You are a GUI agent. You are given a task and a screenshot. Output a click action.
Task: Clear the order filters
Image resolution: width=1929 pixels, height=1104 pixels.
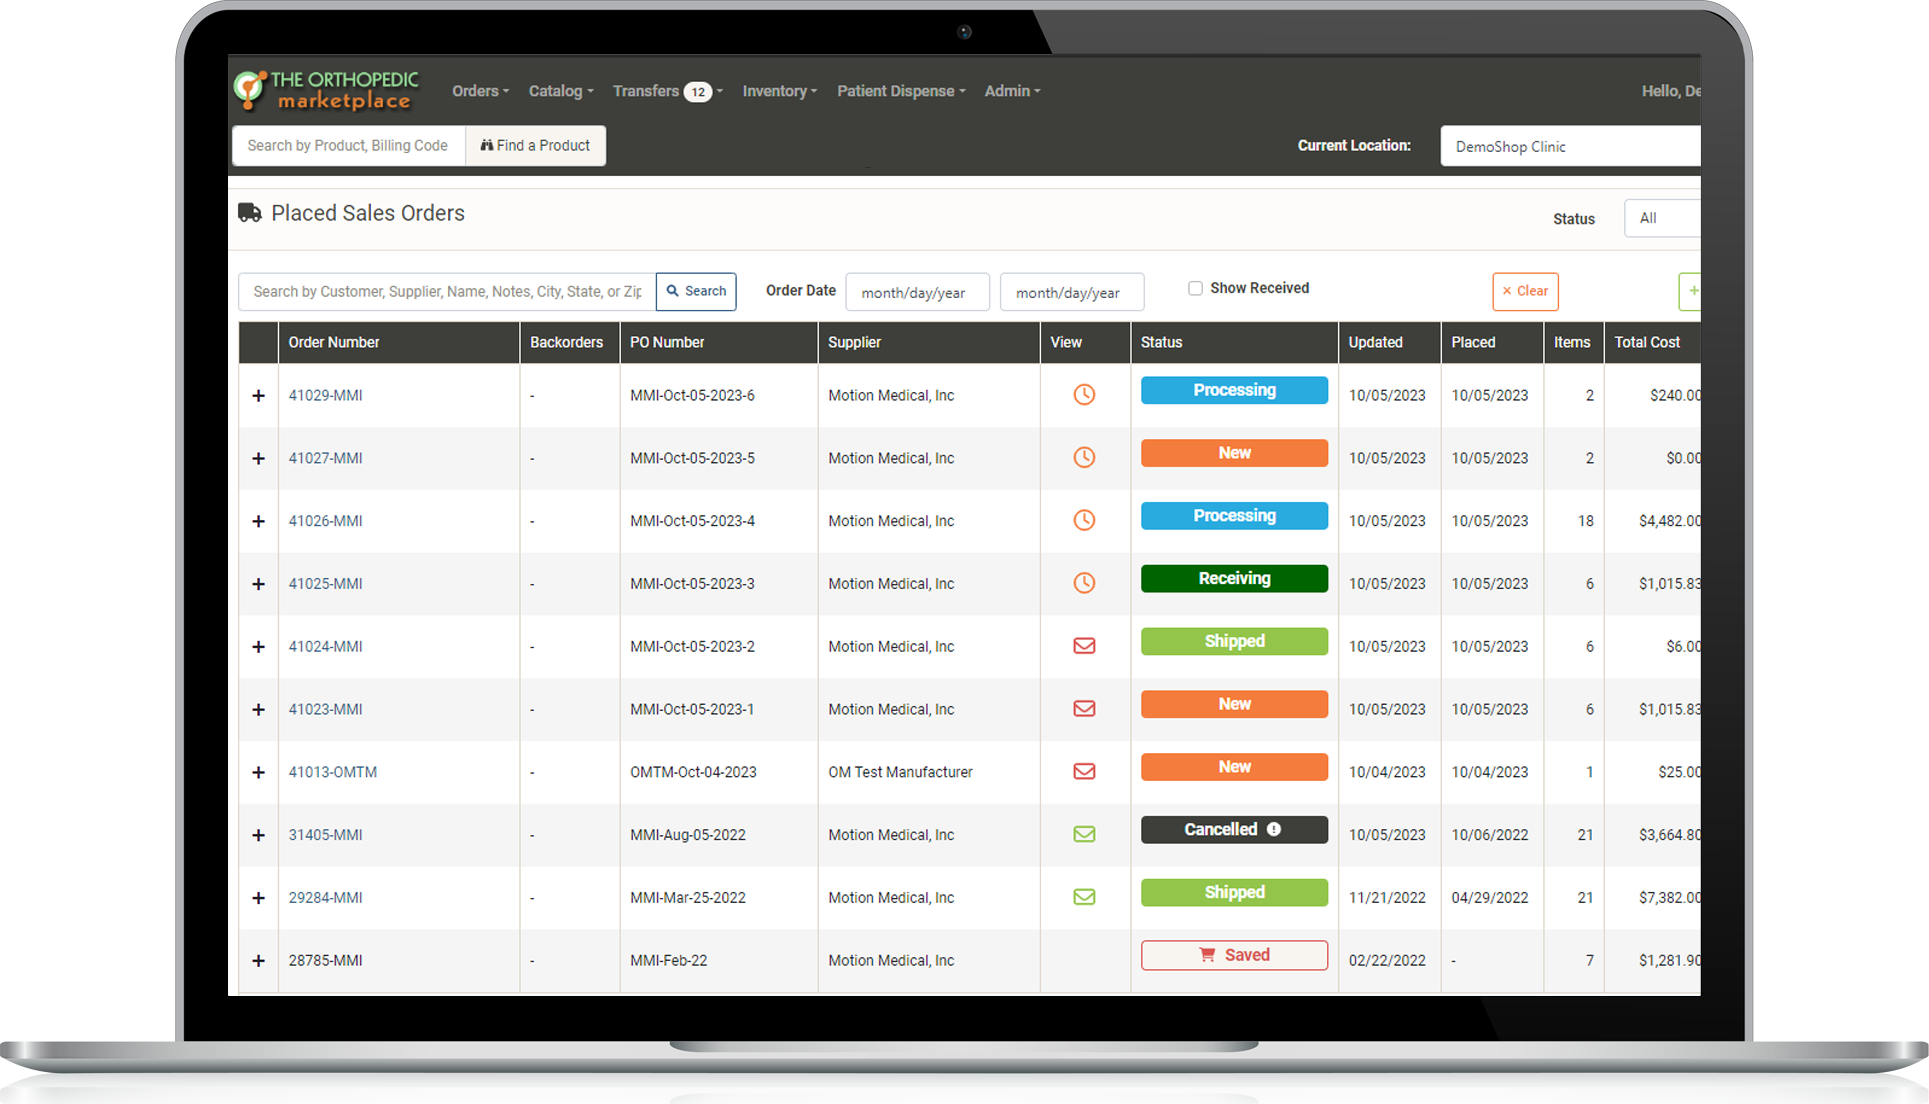[x=1525, y=291]
